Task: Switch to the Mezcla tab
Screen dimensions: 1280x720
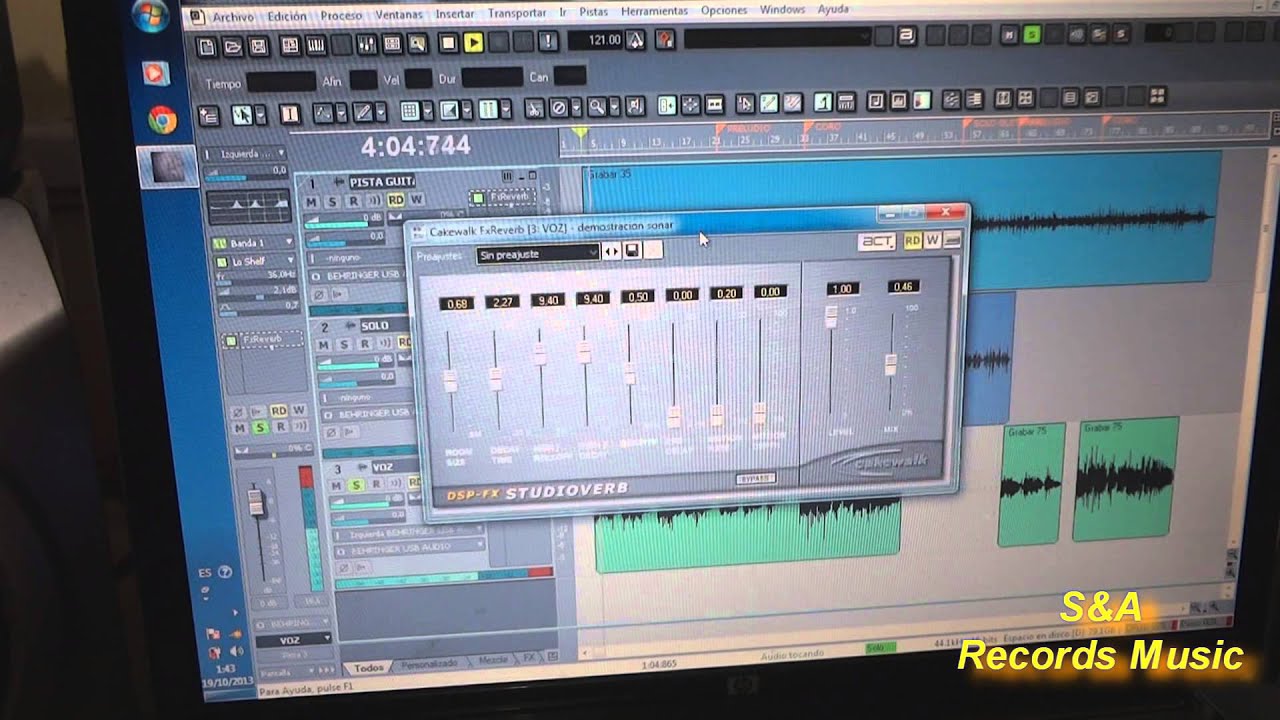Action: point(492,662)
